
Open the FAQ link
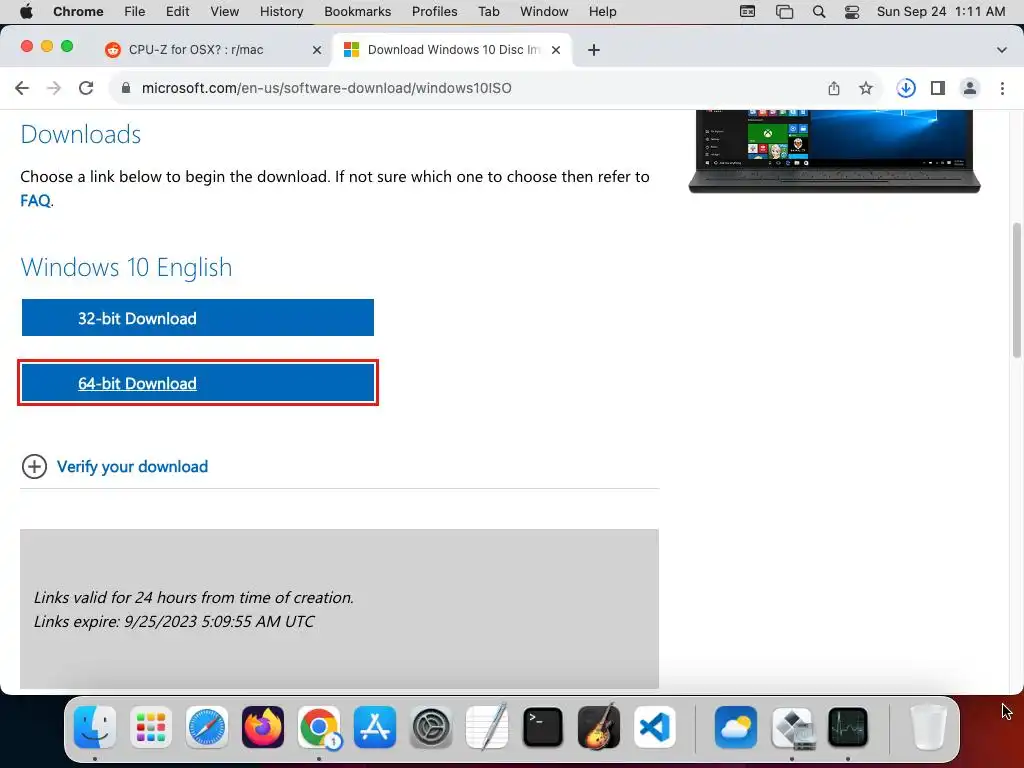coord(35,200)
